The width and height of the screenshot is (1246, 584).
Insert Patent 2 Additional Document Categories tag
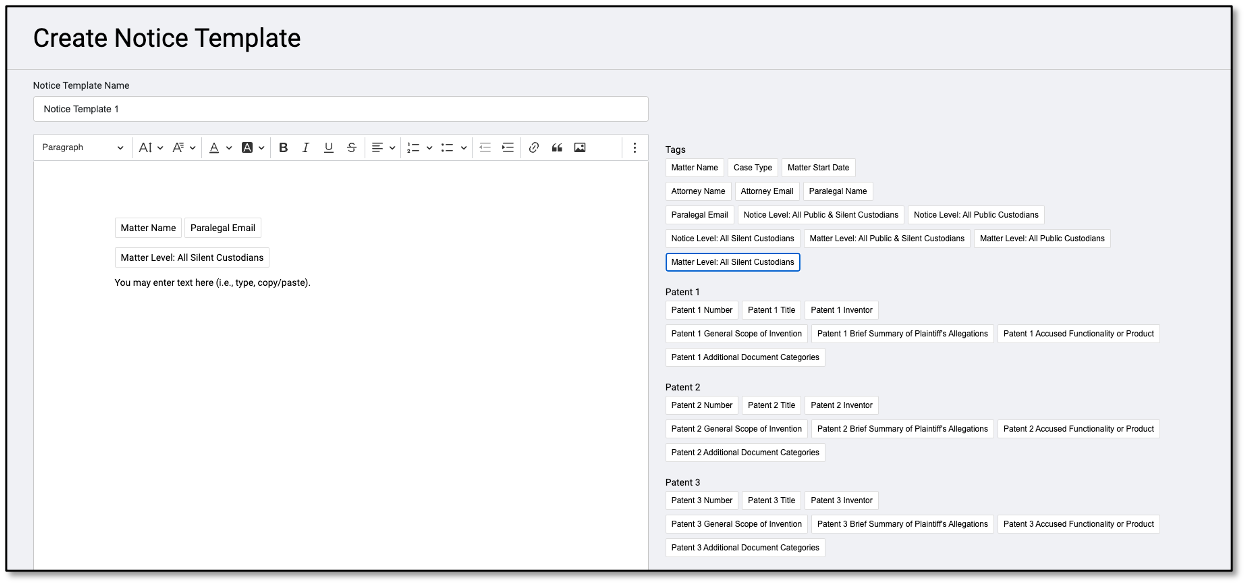[745, 453]
